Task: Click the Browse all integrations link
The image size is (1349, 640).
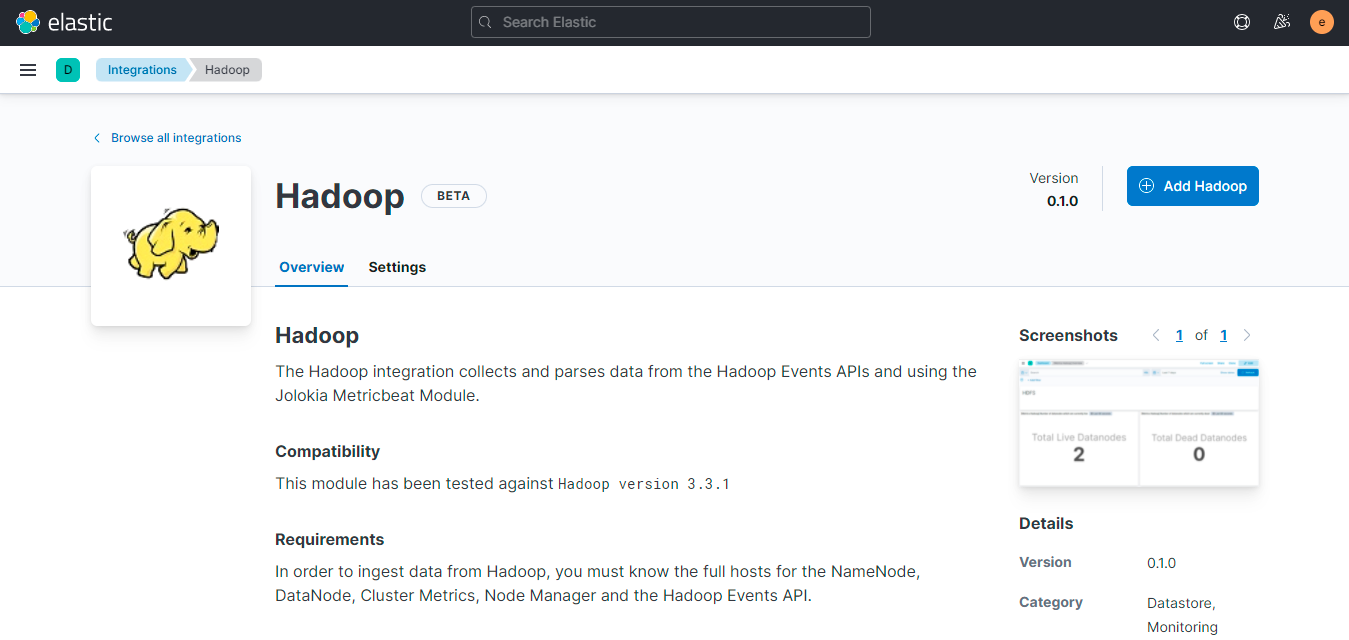Action: pyautogui.click(x=176, y=137)
